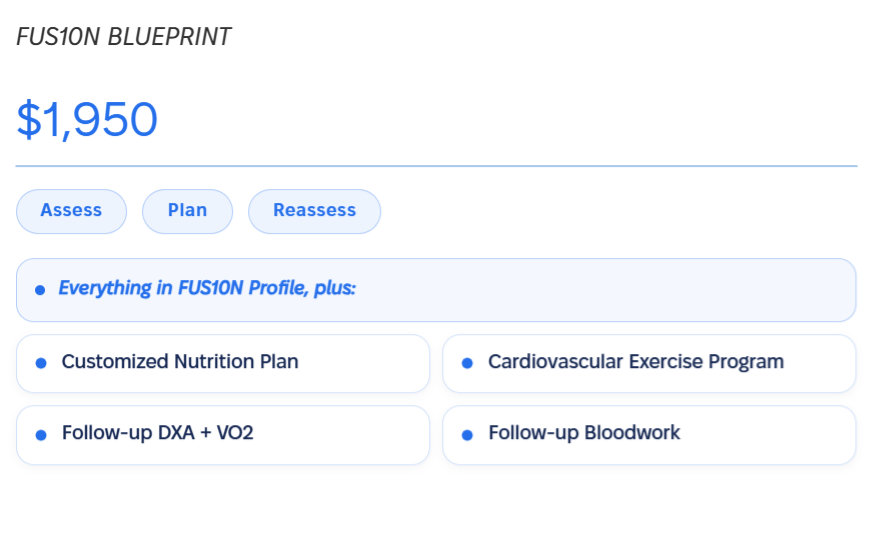This screenshot has height=559, width=870.
Task: Click the bullet dot next to Customized Nutrition Plan
Action: coord(41,363)
